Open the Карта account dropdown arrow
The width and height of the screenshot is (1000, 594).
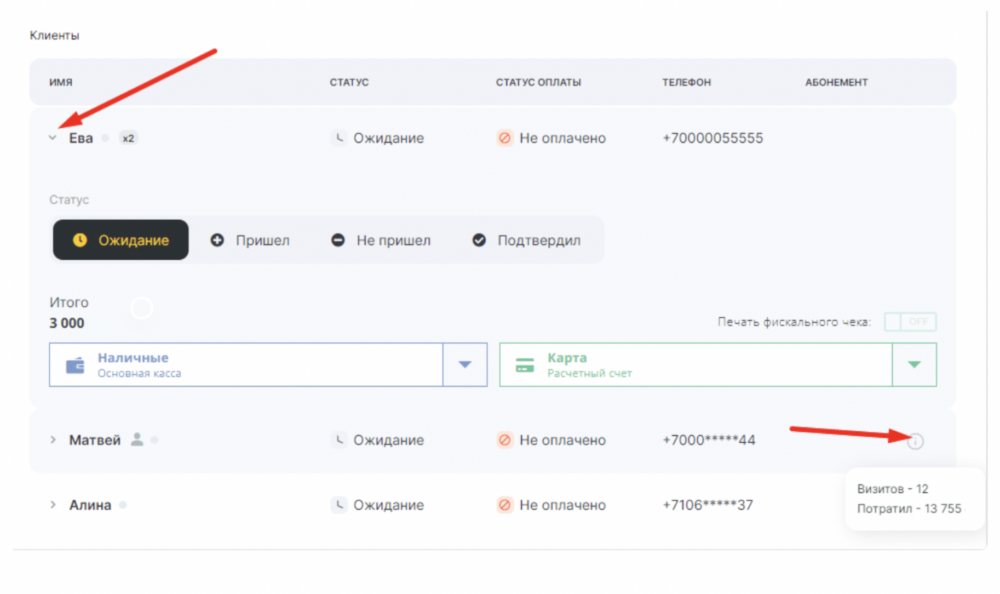915,365
